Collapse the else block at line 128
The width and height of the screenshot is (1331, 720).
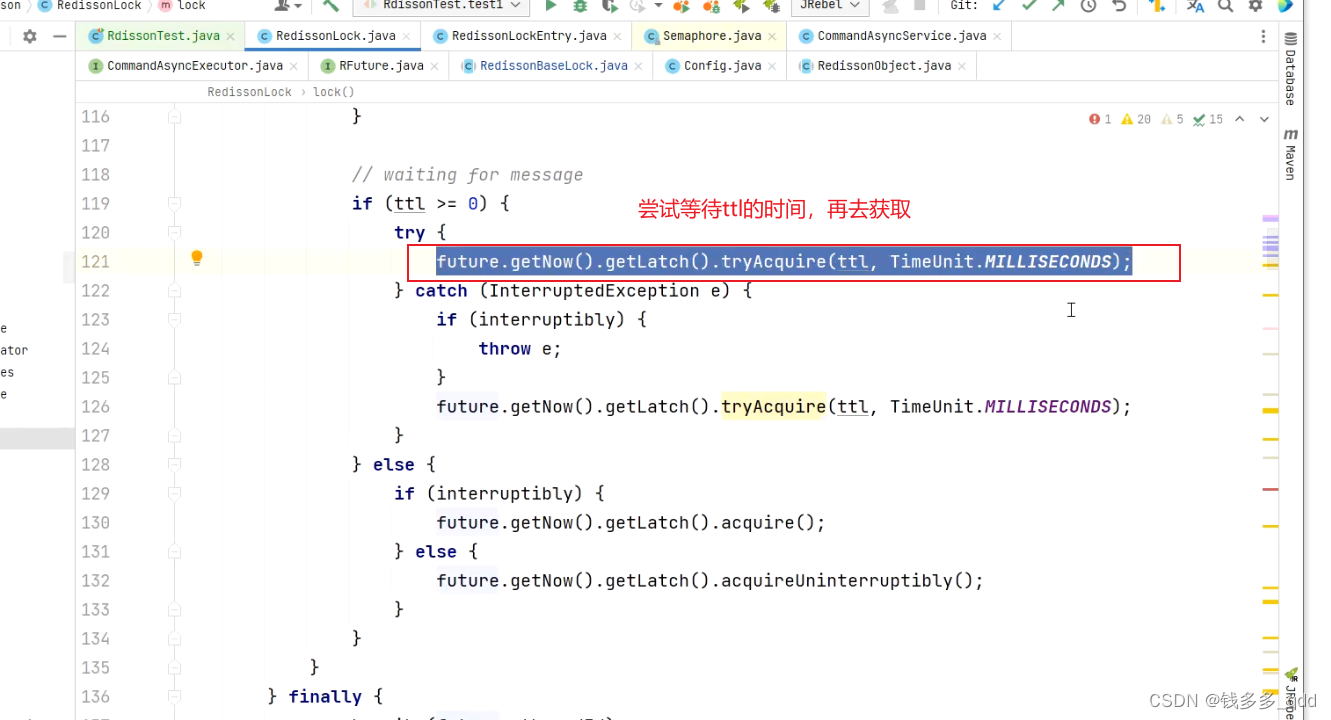click(174, 464)
